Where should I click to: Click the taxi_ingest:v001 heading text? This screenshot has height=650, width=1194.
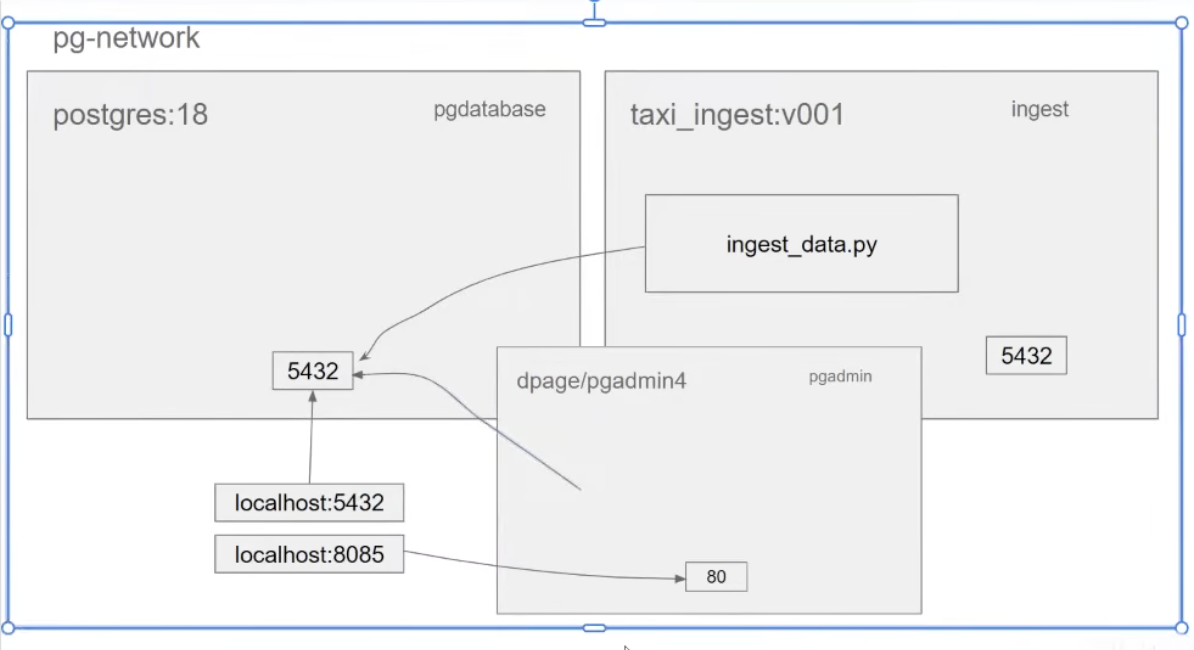737,115
